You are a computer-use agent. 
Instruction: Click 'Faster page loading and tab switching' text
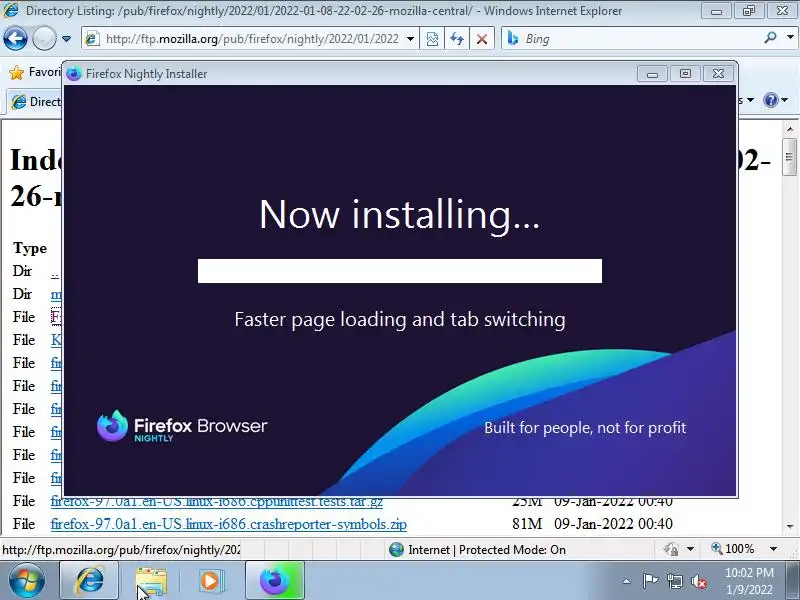399,320
